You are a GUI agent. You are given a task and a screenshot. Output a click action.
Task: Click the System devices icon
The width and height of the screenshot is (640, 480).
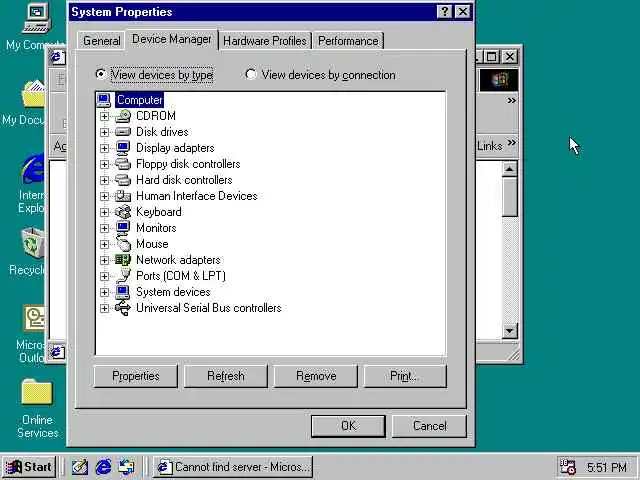(x=123, y=292)
